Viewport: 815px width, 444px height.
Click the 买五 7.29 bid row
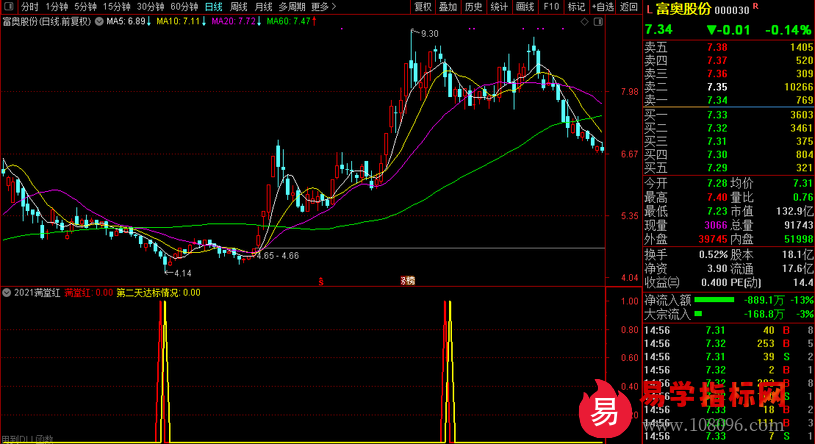[x=729, y=167]
